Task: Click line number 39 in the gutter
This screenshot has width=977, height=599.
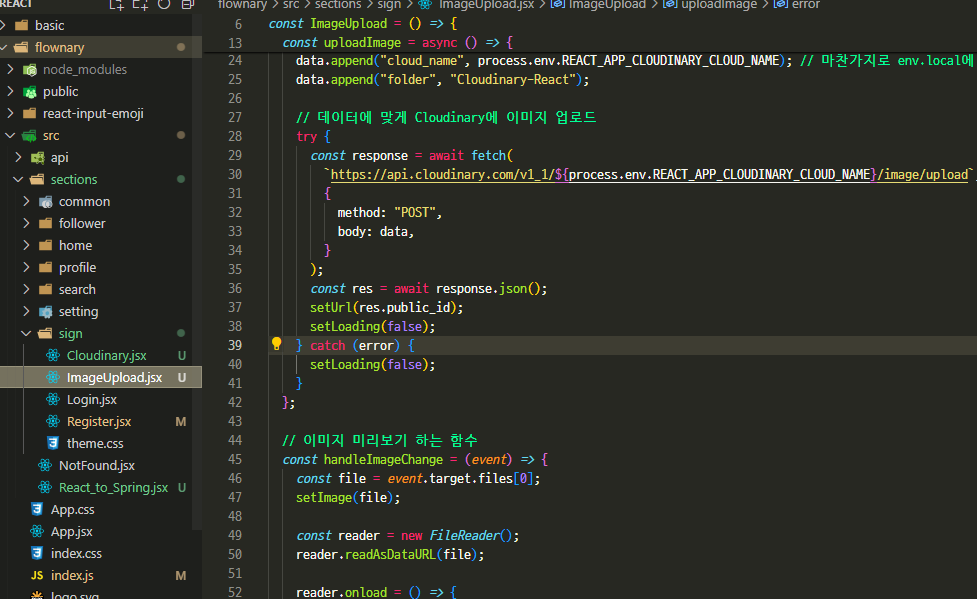Action: [235, 345]
